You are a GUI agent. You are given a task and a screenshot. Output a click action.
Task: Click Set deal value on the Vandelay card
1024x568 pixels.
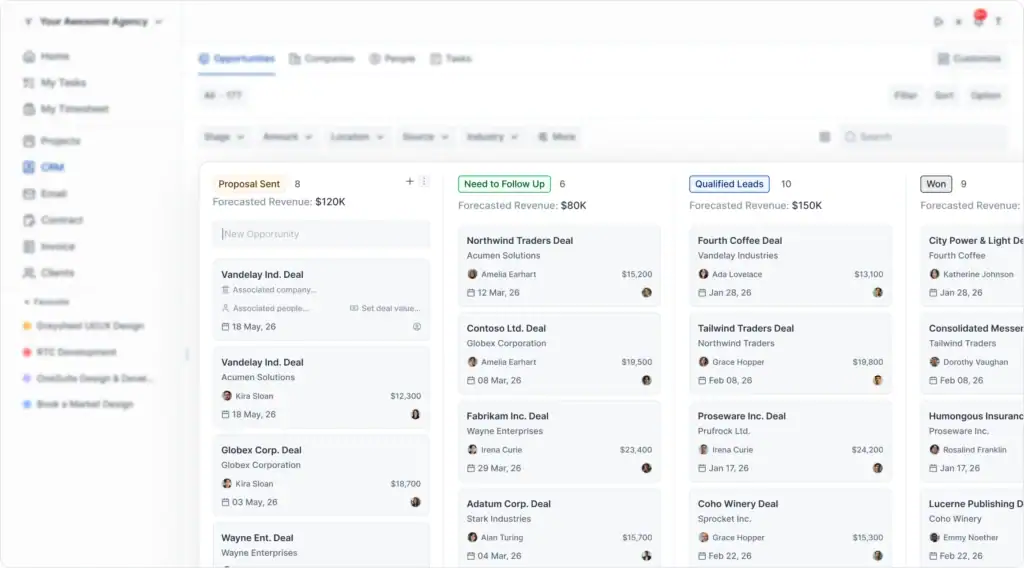pos(385,308)
